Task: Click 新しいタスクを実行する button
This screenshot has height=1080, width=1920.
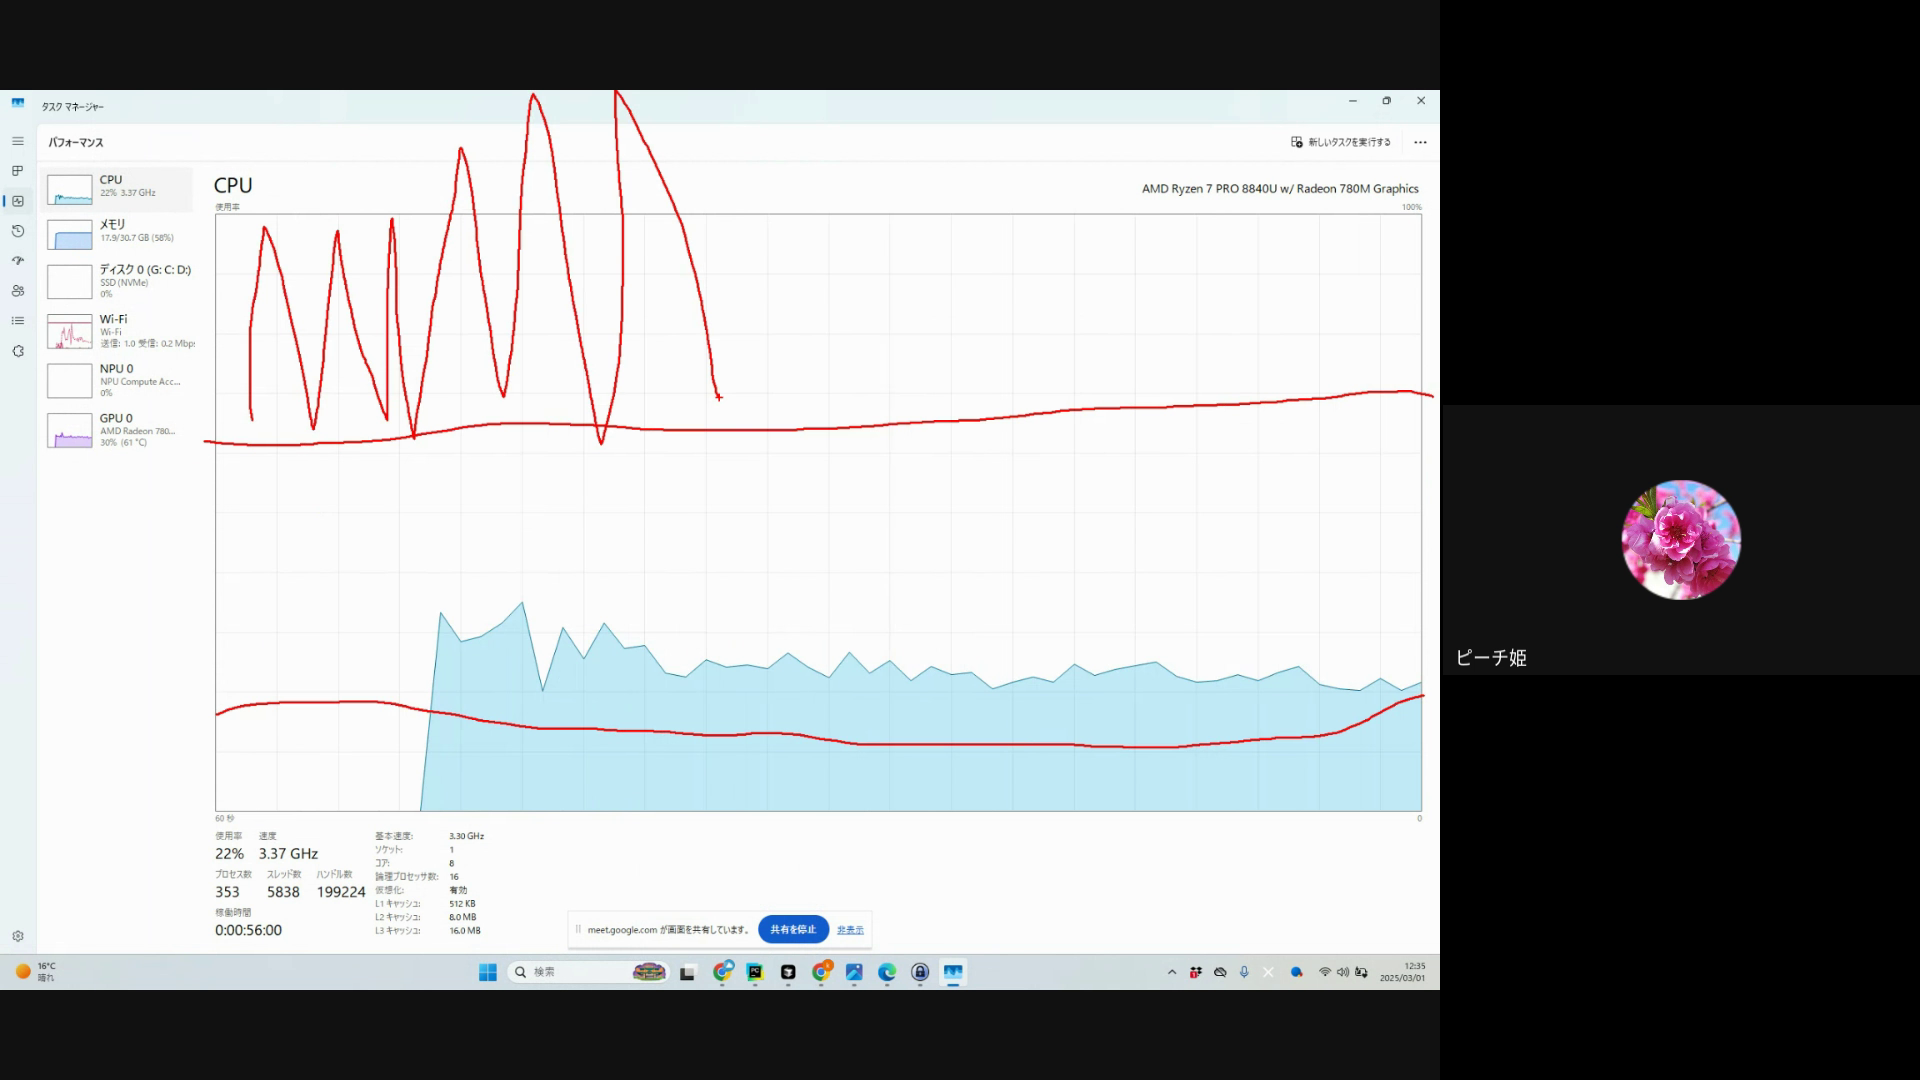Action: click(1341, 142)
